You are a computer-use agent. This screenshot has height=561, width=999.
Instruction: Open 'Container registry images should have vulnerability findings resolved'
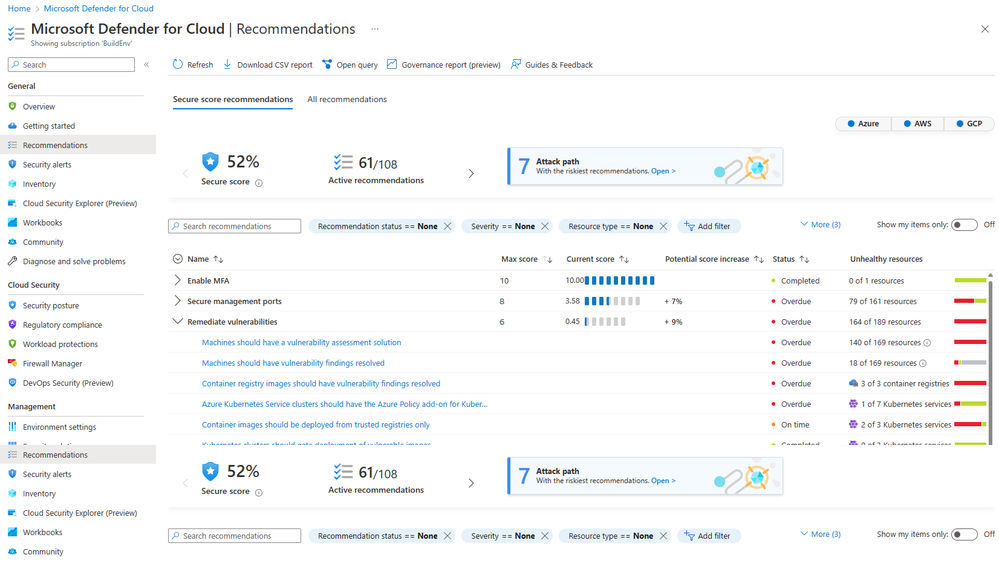(x=320, y=383)
